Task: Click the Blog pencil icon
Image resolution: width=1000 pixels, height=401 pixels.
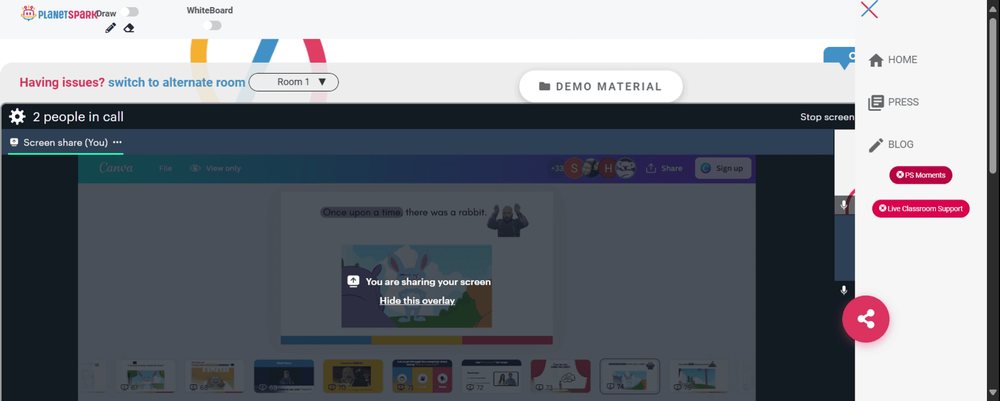Action: point(876,145)
